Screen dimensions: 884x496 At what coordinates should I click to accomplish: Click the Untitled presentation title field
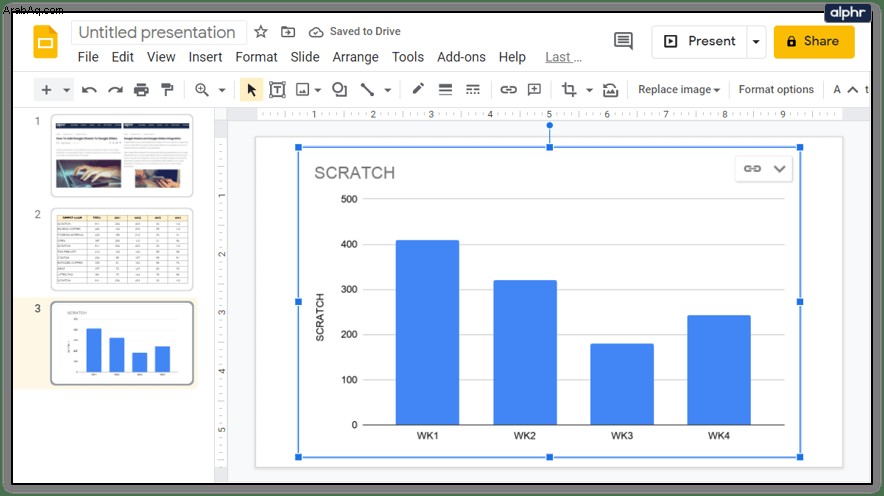[x=158, y=32]
